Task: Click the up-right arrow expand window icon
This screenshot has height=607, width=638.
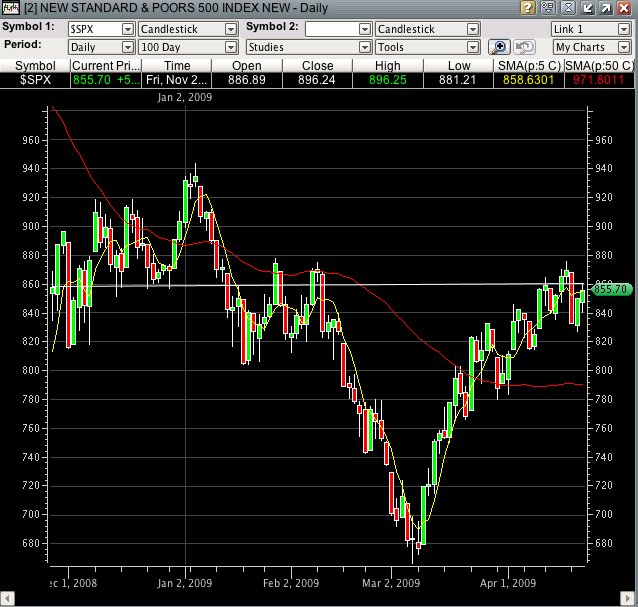Action: coord(607,9)
